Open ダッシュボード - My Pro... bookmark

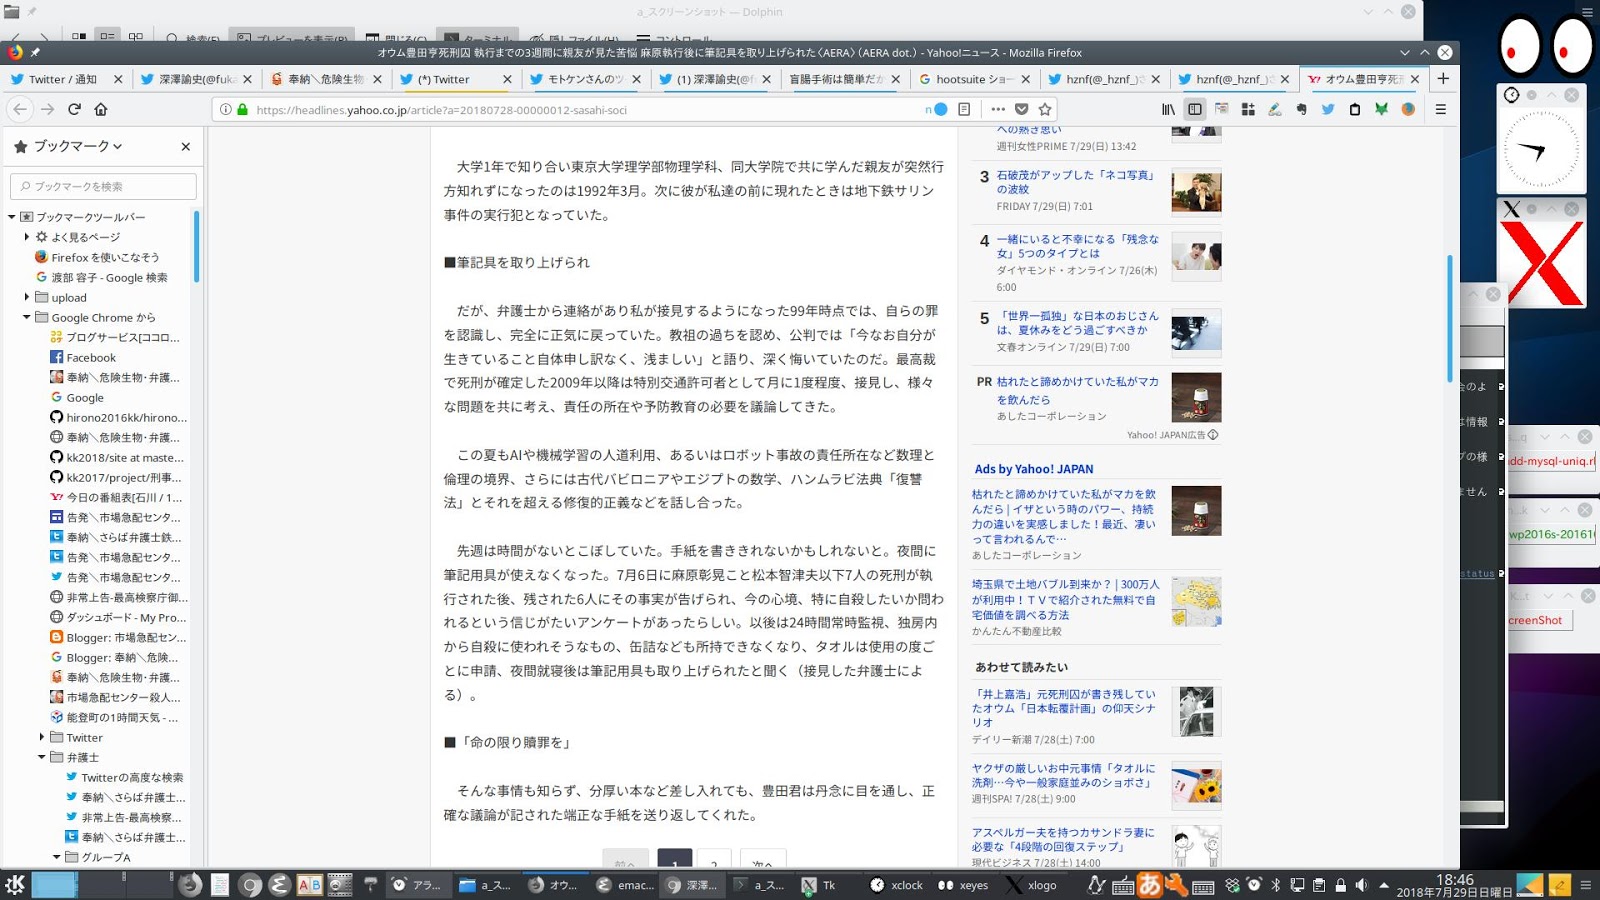click(118, 617)
